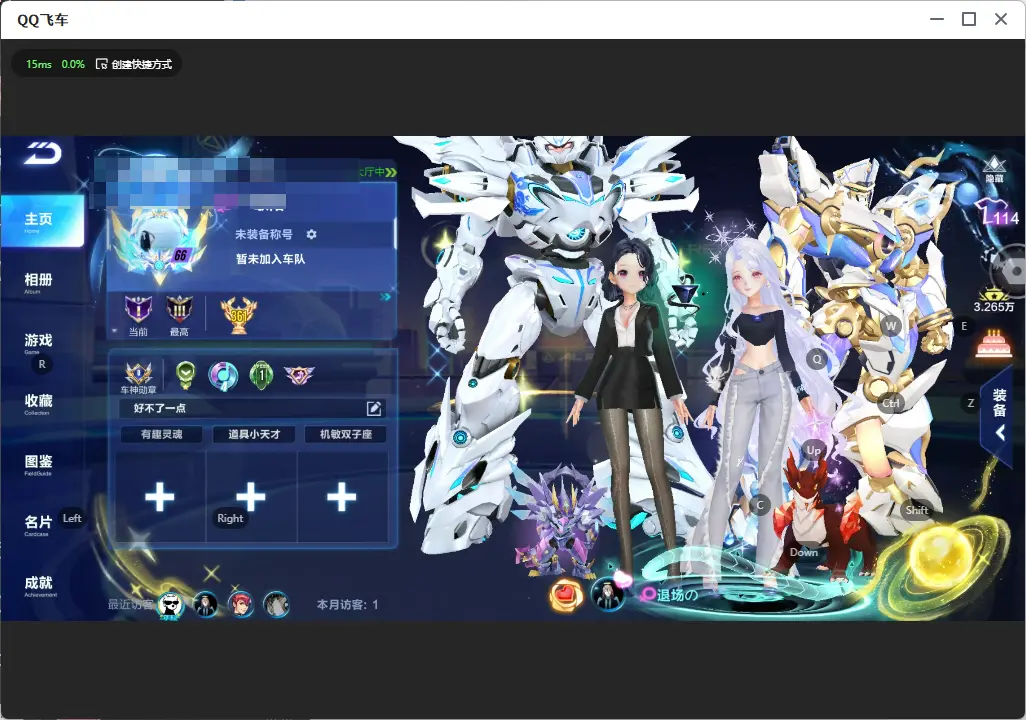Add an item to the last plus slot

click(x=342, y=497)
